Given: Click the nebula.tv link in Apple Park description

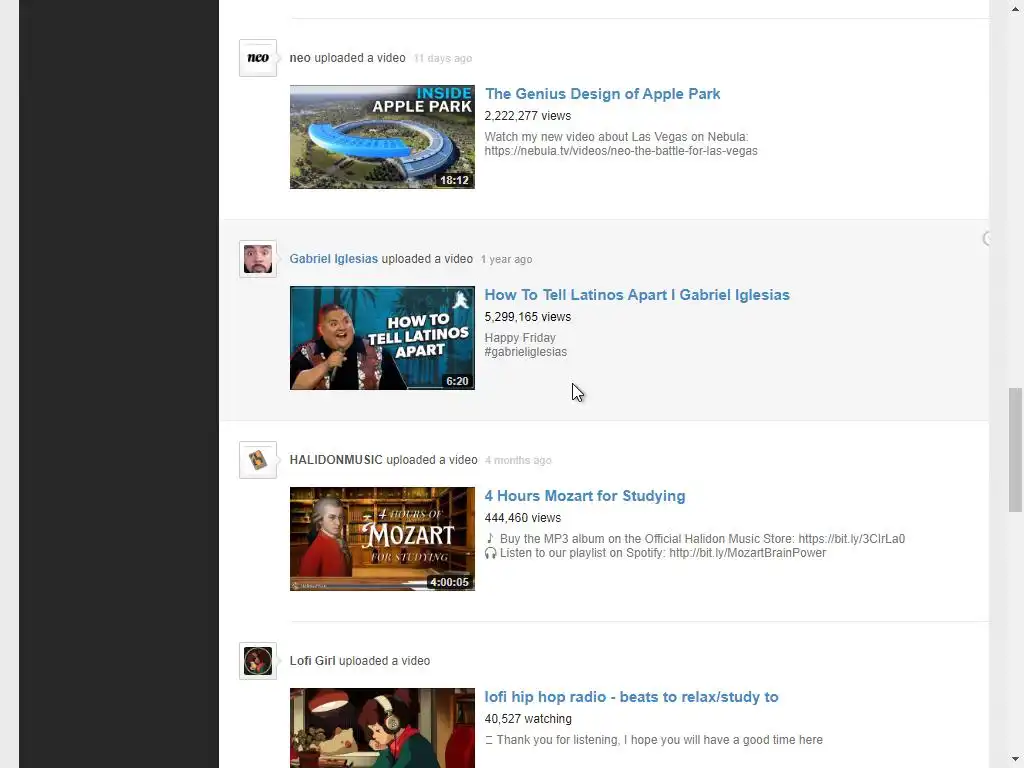Looking at the screenshot, I should point(621,151).
